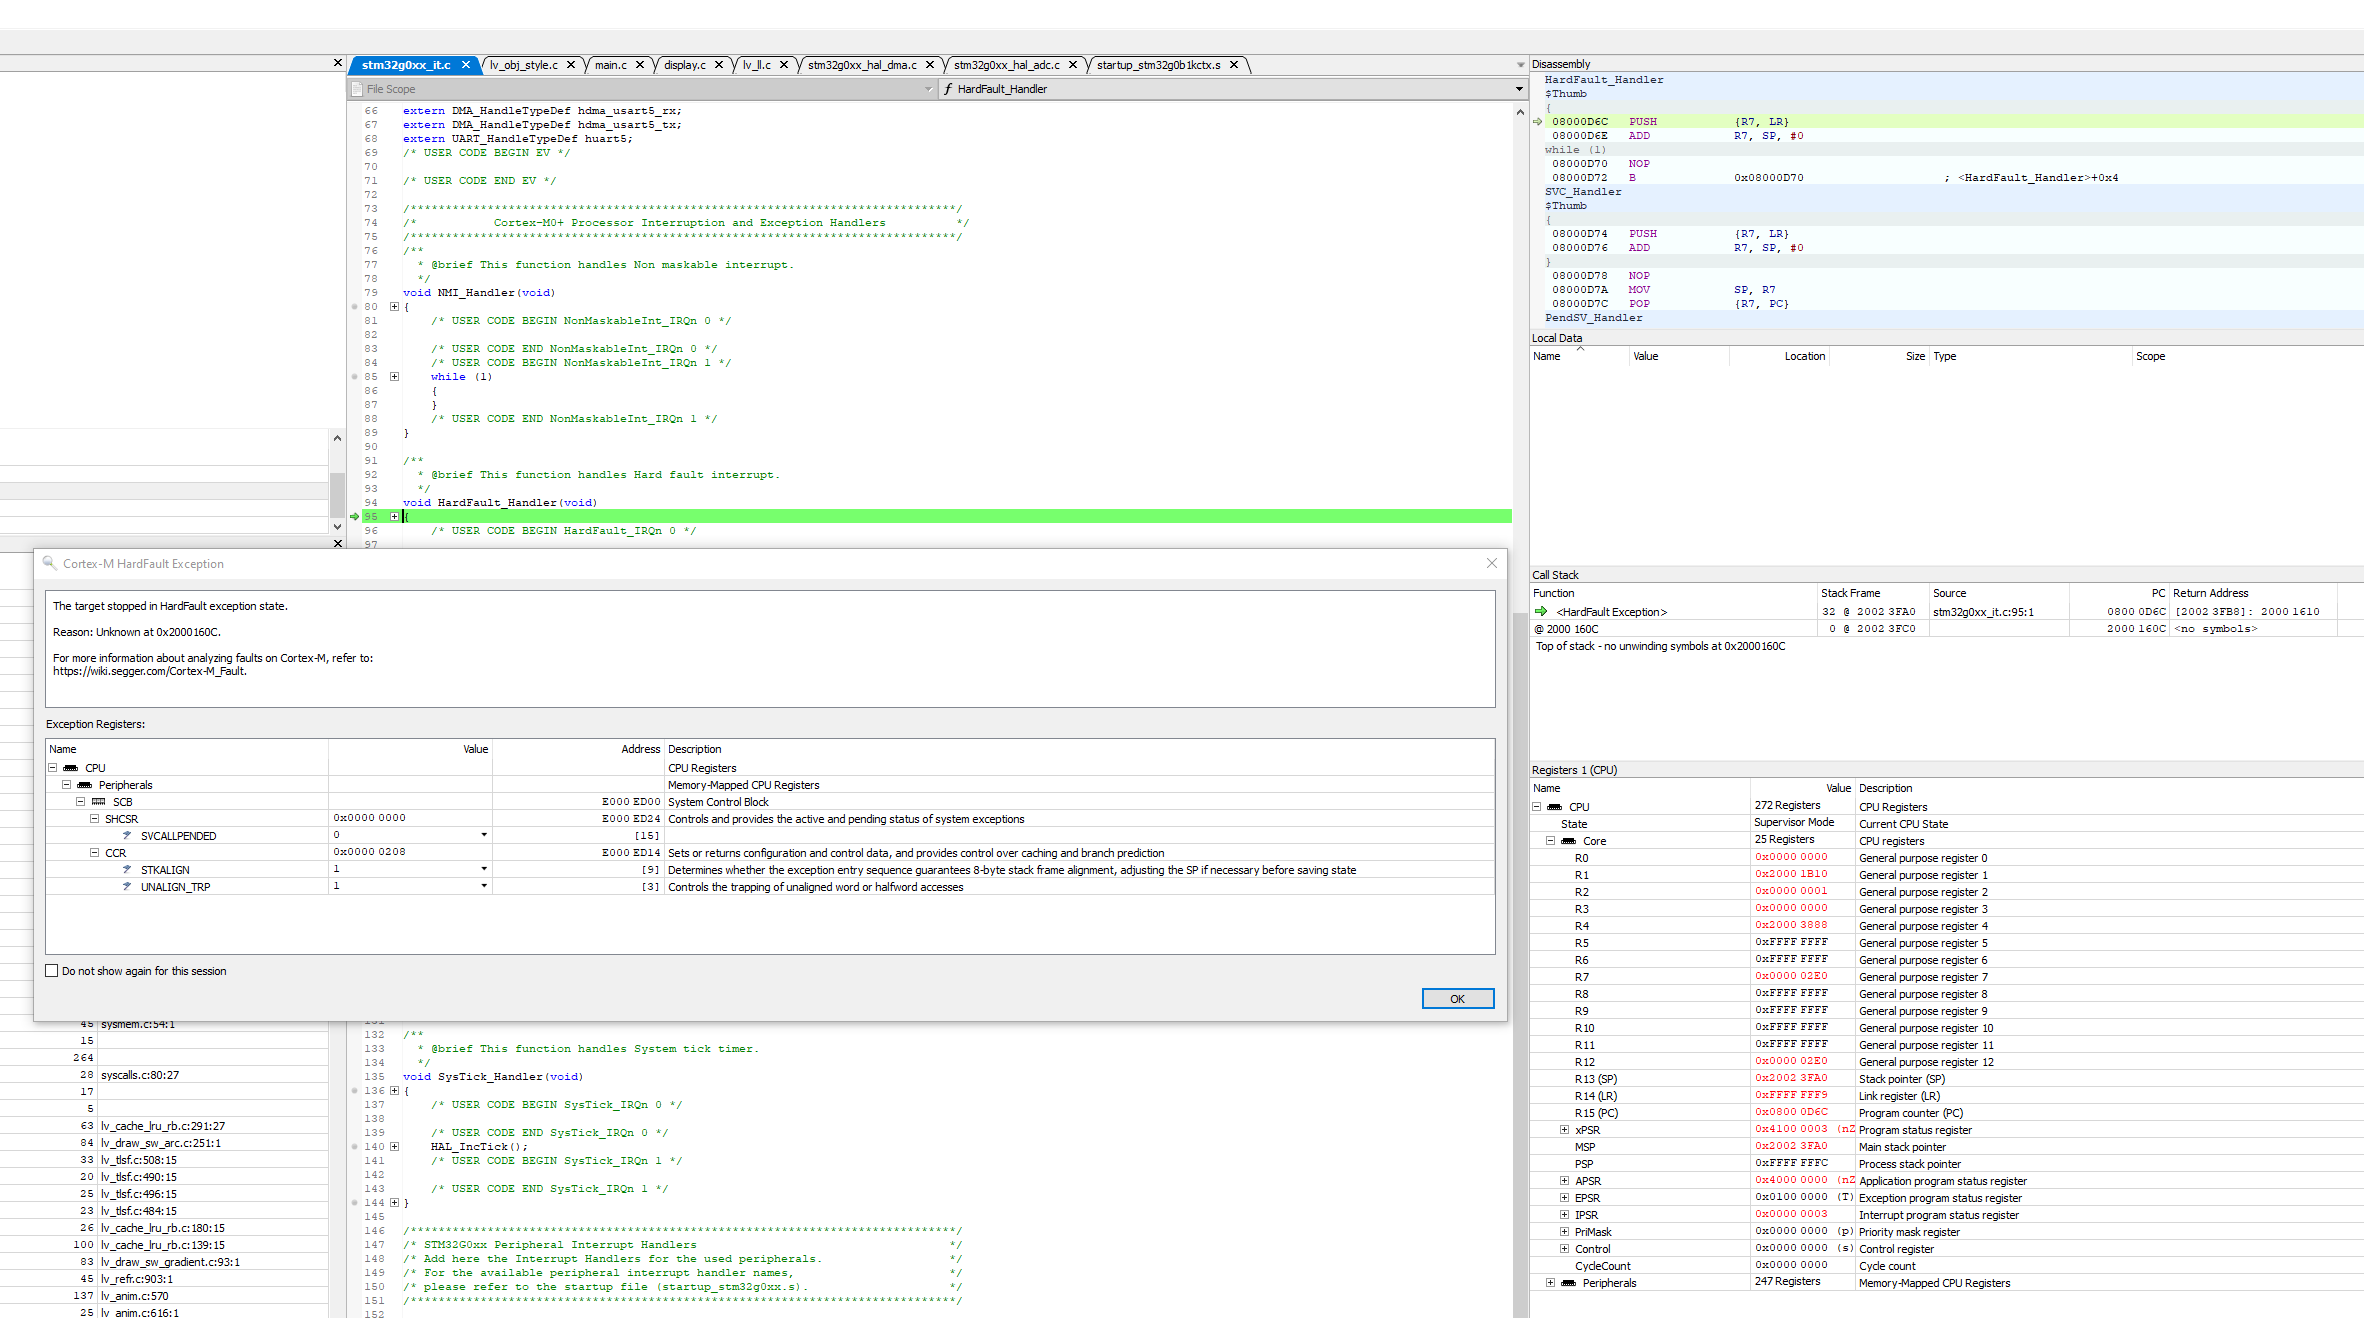Viewport: 2364px width, 1318px height.
Task: Click the function symbol beside HardFault_Handler name
Action: 948,89
